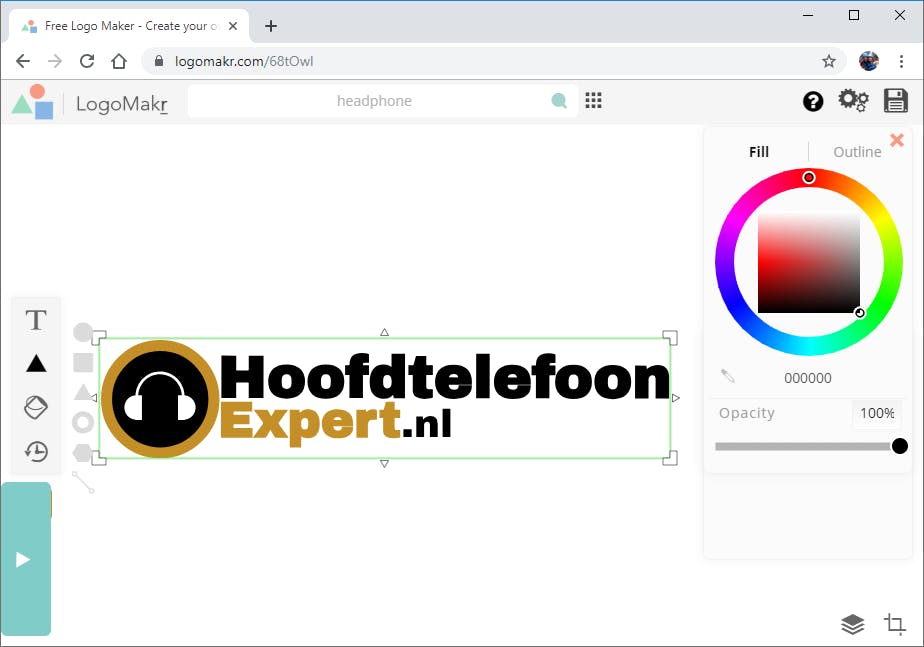The image size is (924, 647).
Task: Open the settings gears
Action: point(853,101)
